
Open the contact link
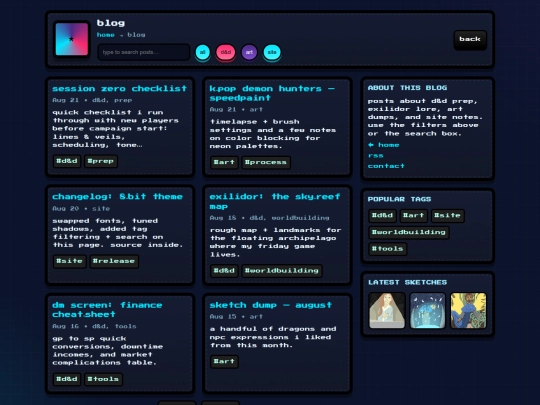(x=386, y=166)
